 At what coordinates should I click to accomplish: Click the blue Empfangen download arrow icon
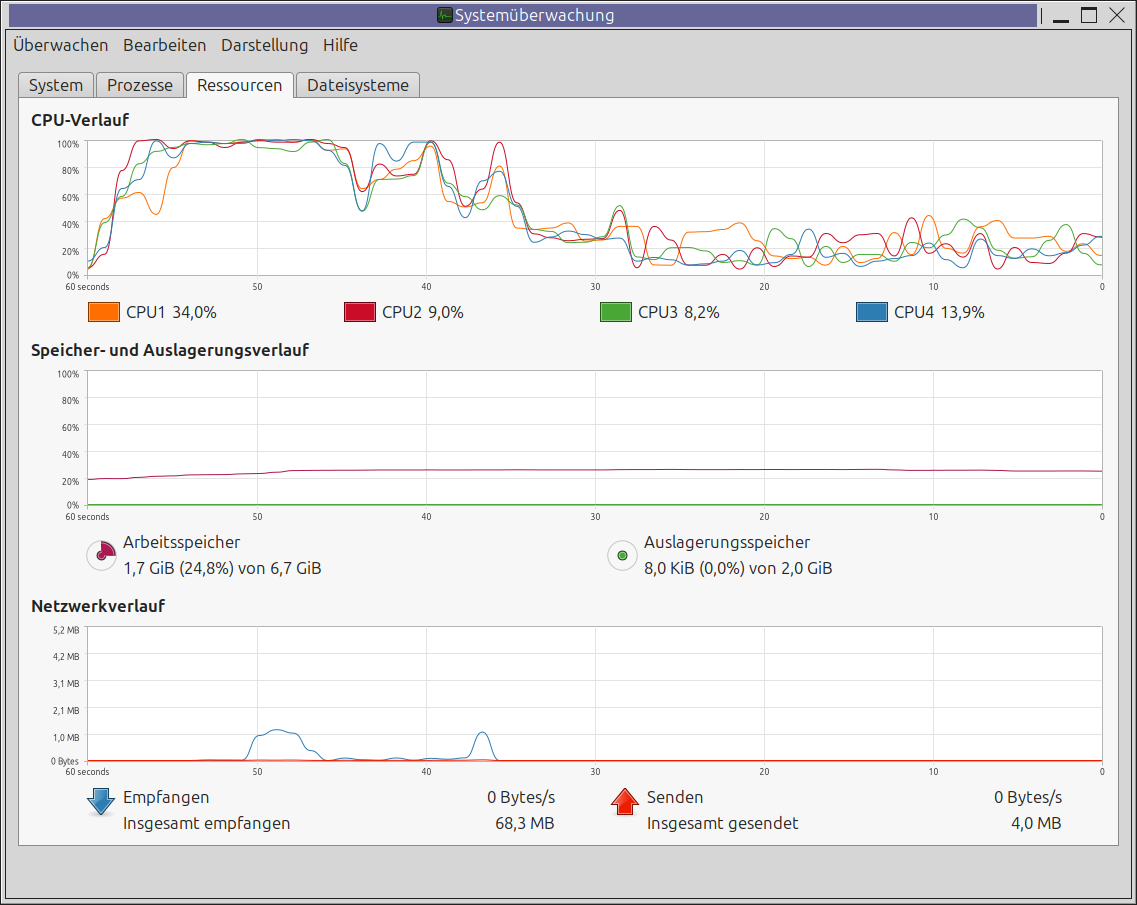101,802
